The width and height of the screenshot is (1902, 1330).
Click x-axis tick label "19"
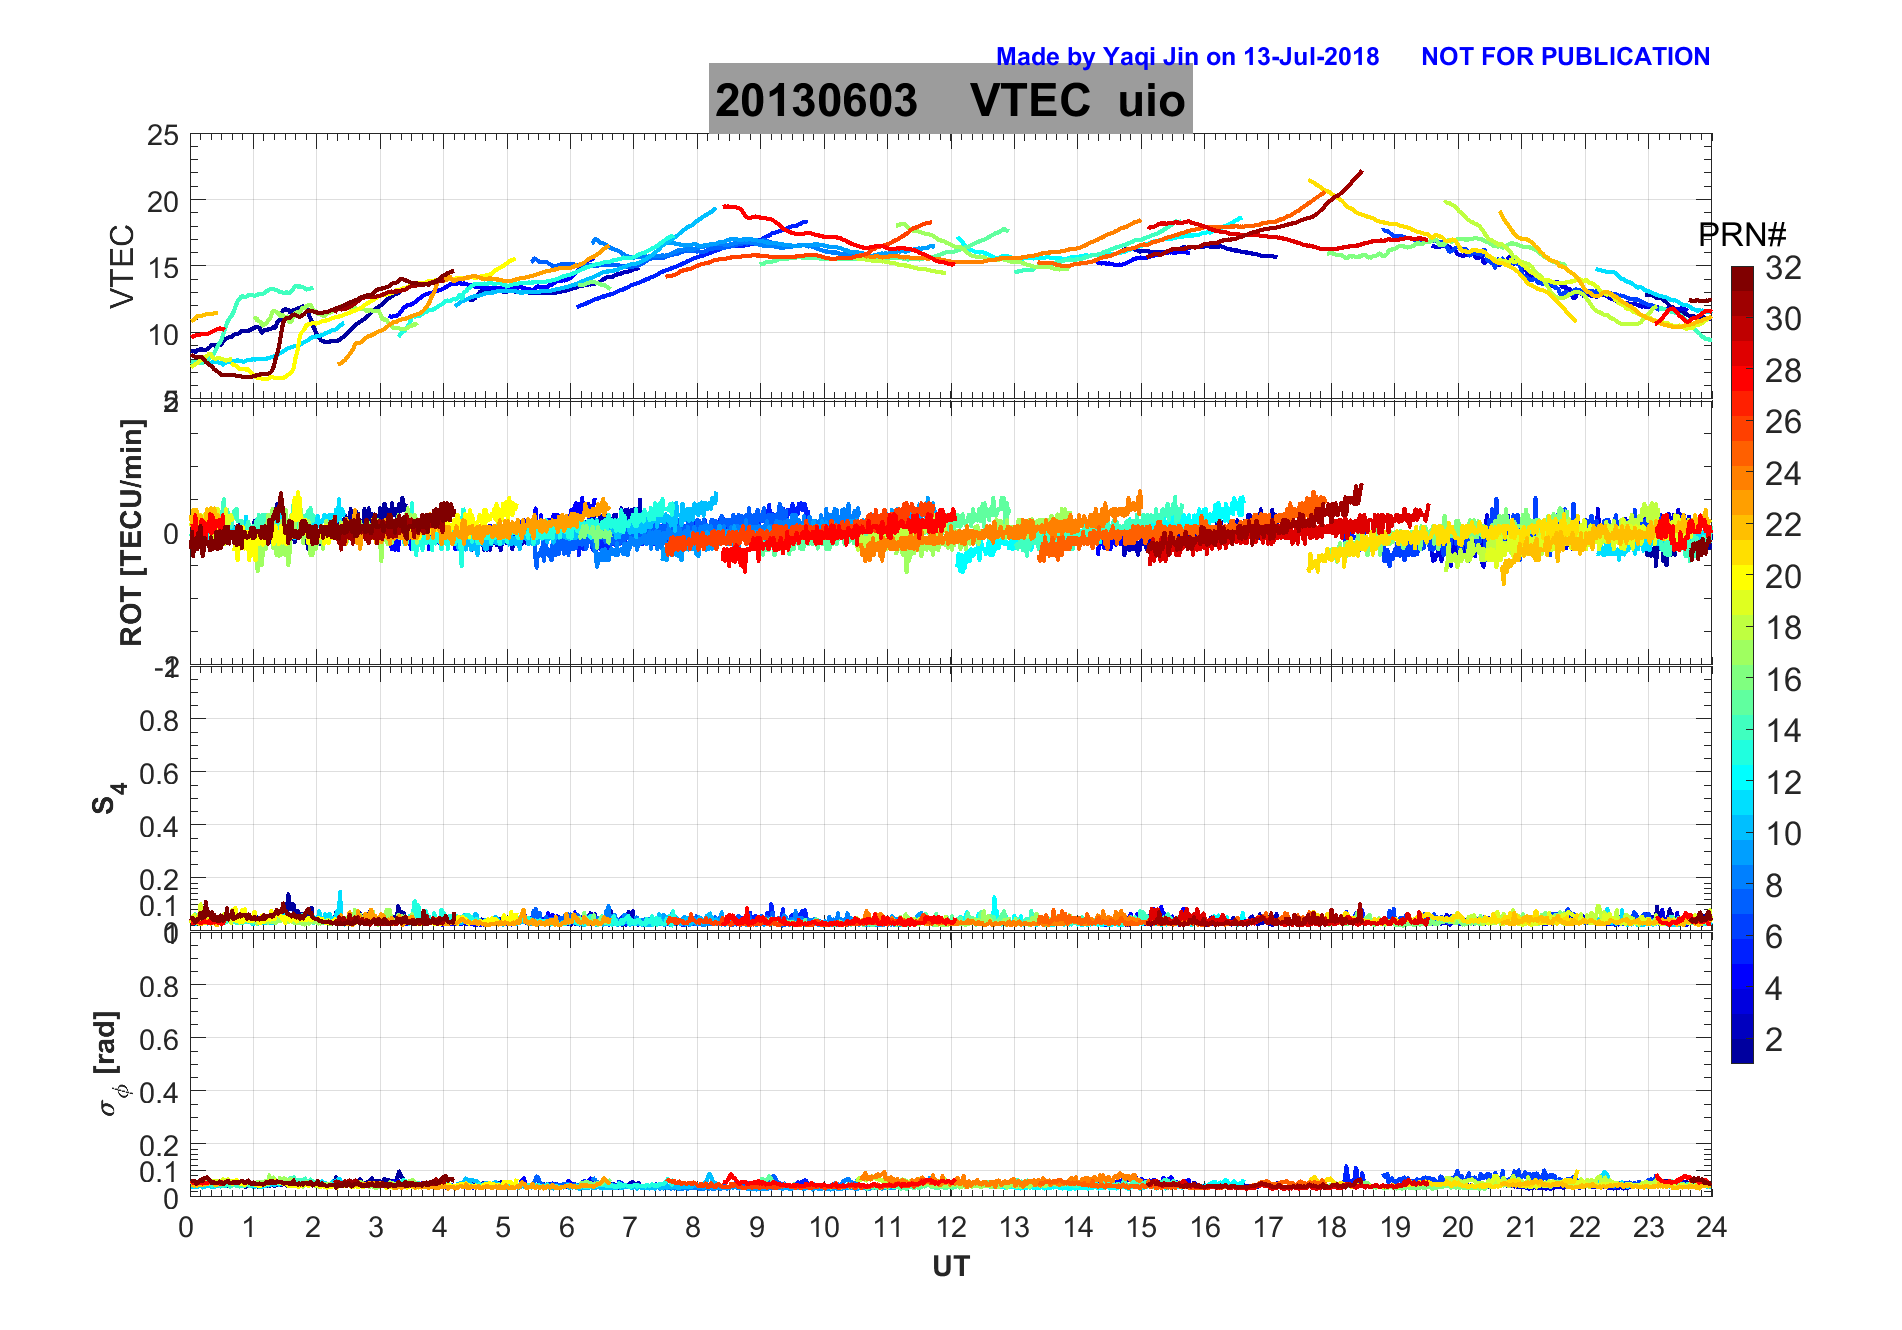[1395, 1227]
